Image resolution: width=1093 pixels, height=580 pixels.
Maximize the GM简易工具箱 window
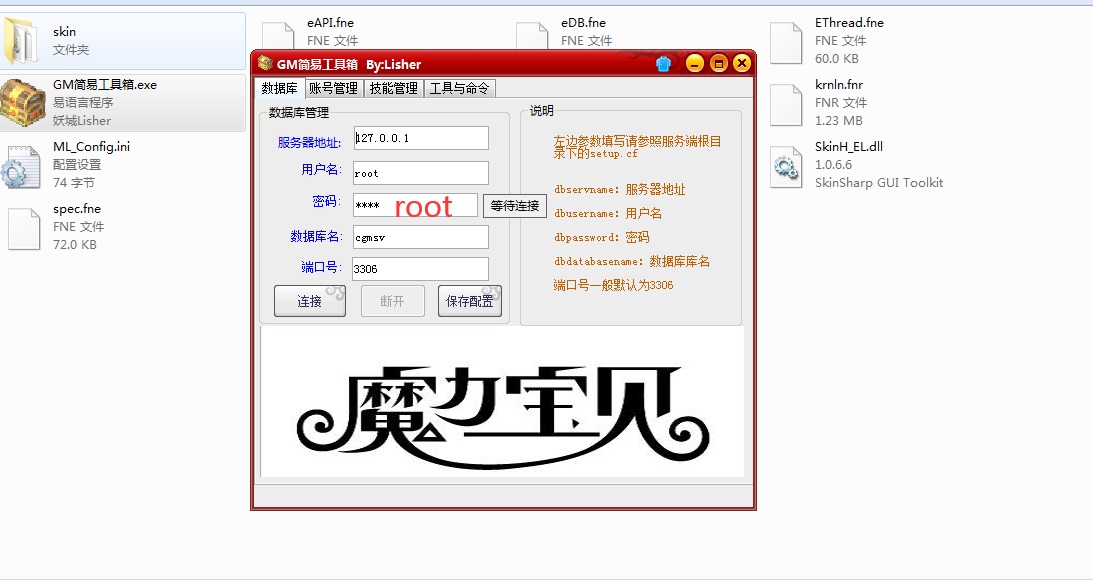pyautogui.click(x=718, y=63)
